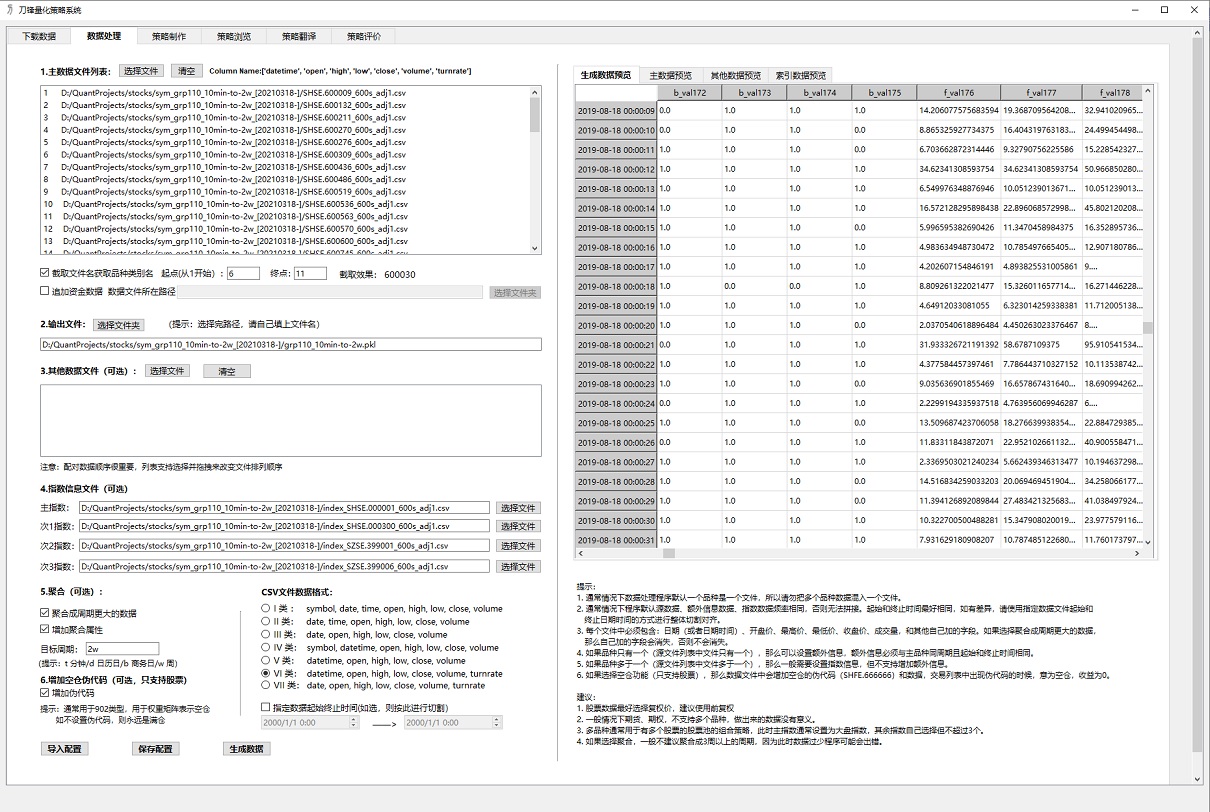
Task: Click the cell value 31.933326721191392
Action: [x=957, y=345]
